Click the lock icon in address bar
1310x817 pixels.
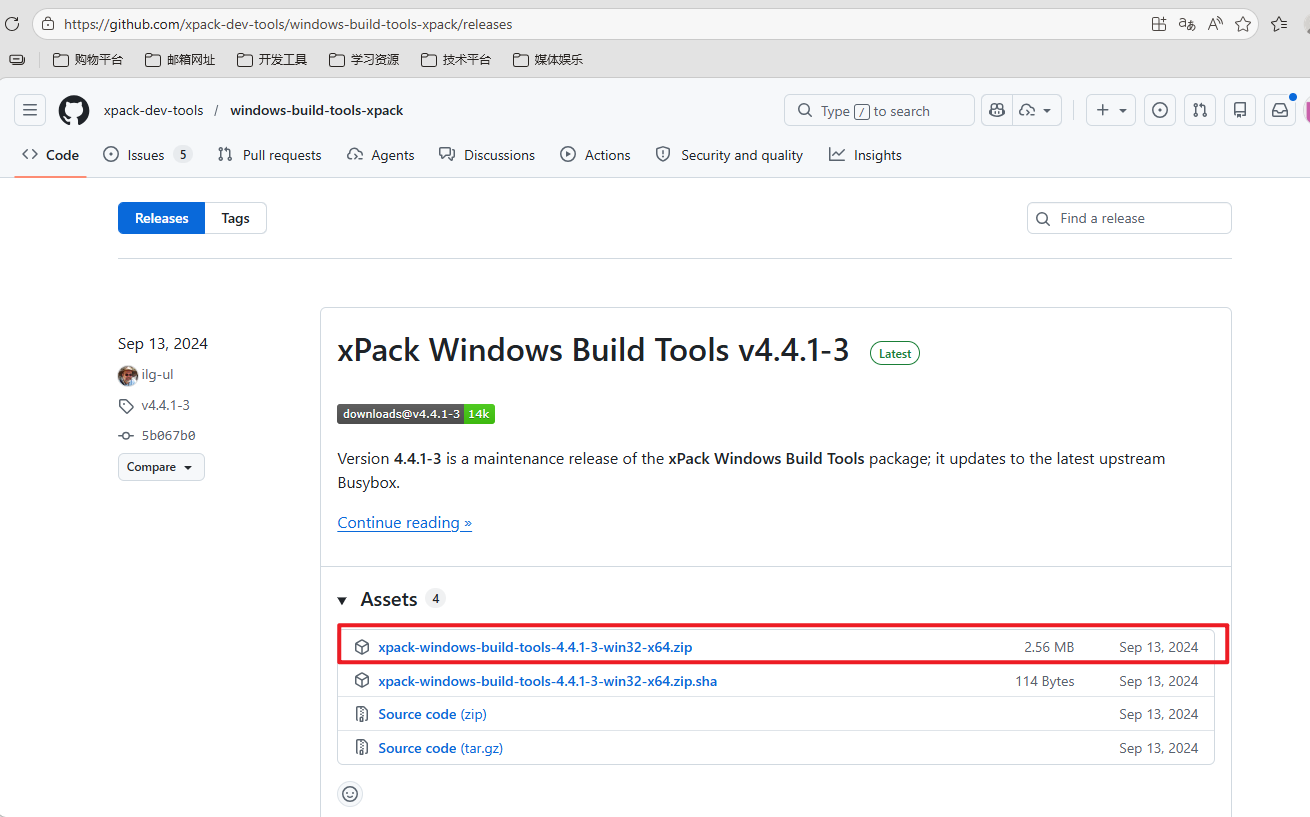(49, 23)
